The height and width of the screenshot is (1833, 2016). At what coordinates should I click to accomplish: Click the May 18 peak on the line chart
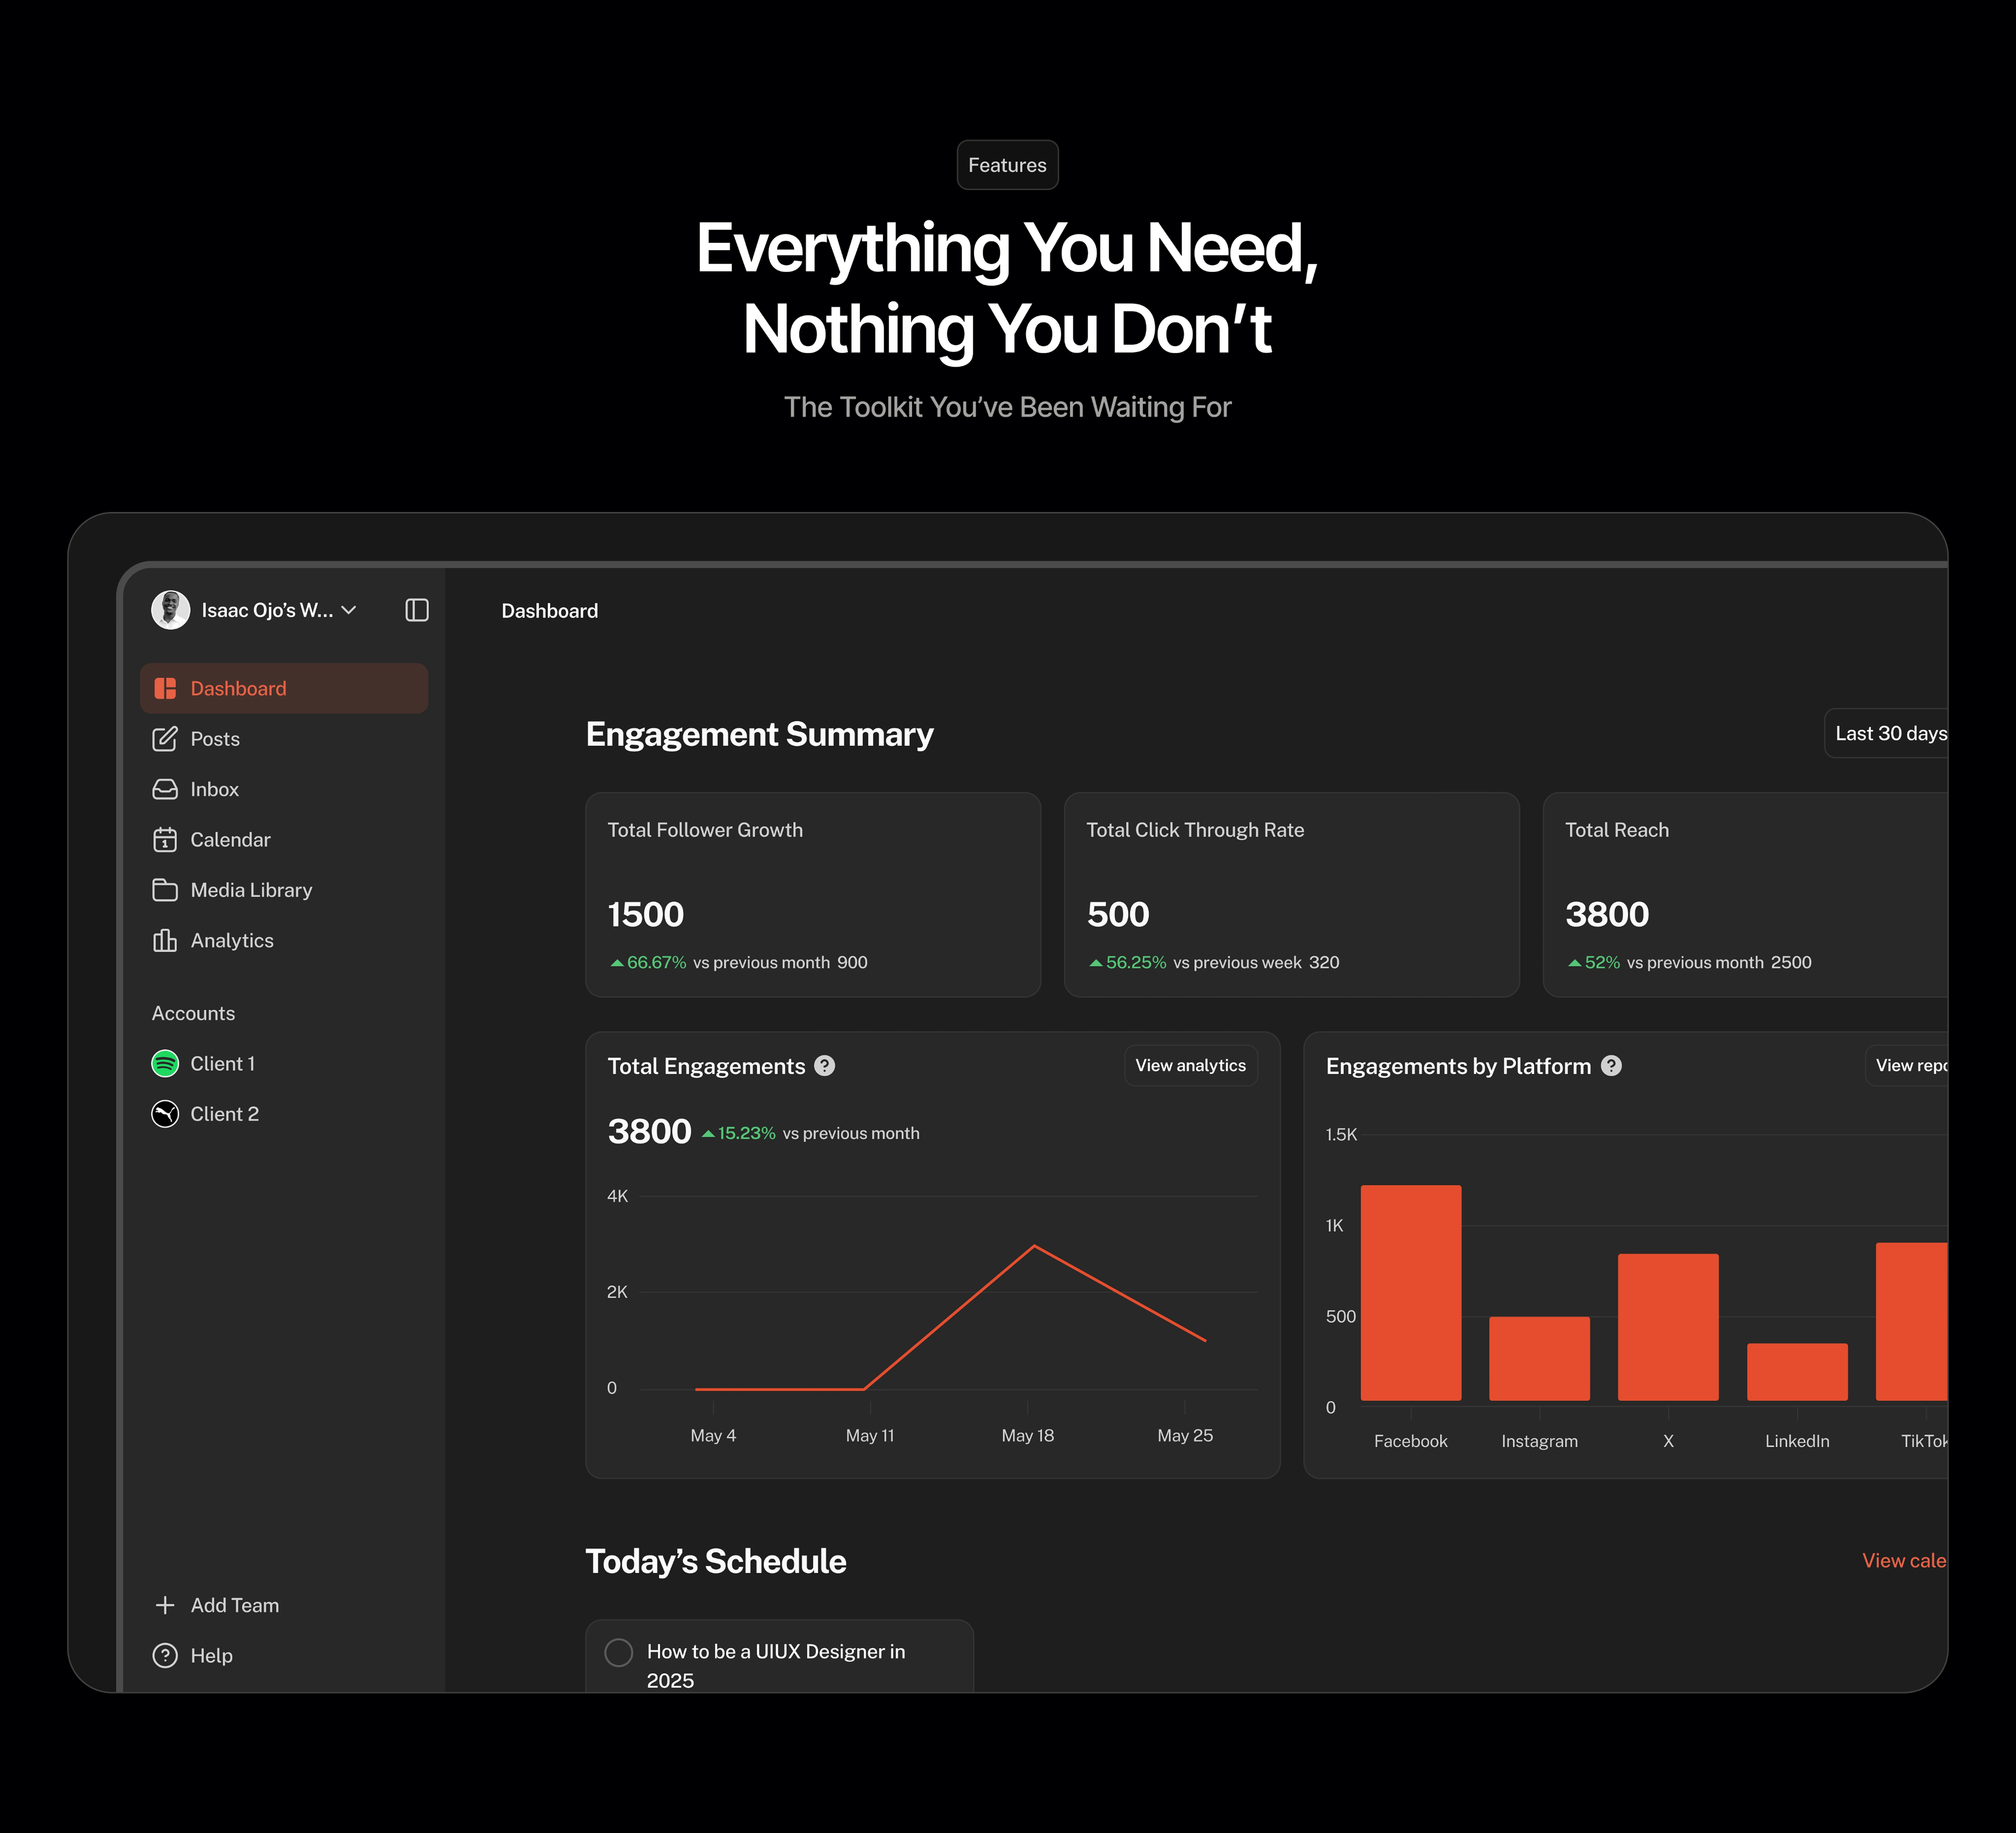click(1034, 1246)
